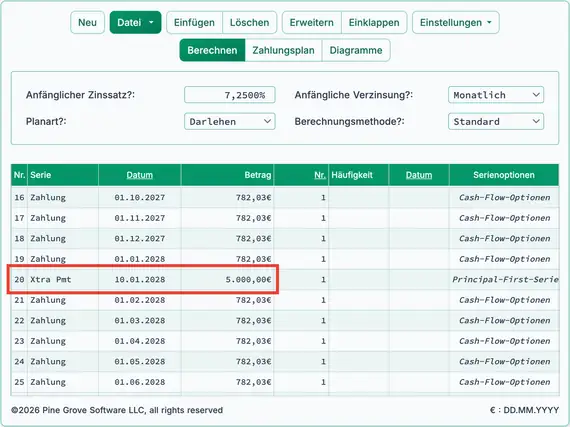Open Cash-Flow-Optionen for row 22

click(504, 321)
